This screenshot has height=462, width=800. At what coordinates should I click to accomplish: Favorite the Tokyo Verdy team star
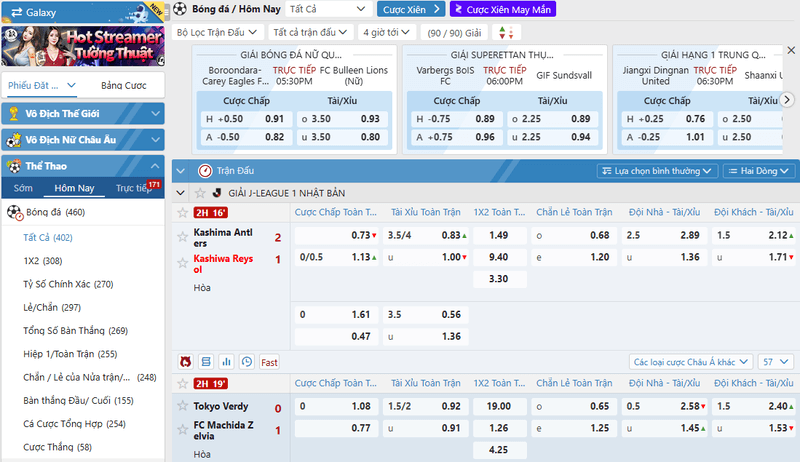182,406
